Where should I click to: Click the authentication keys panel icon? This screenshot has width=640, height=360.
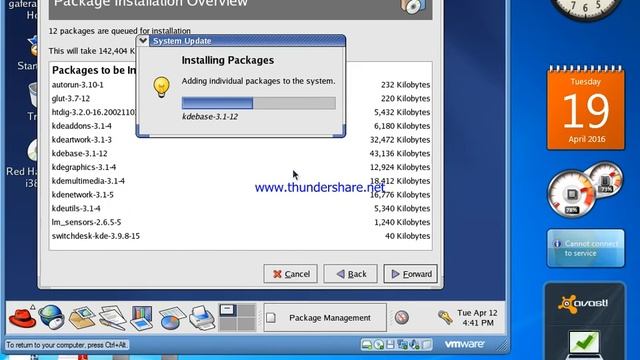[x=445, y=317]
